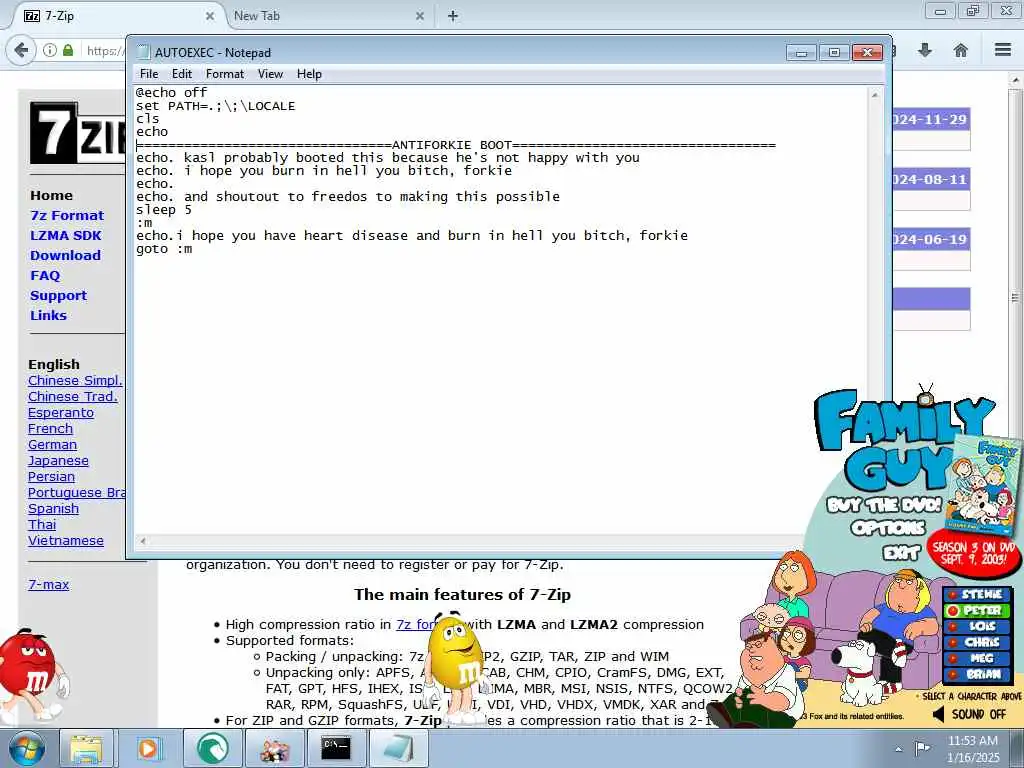Go back with the browser back arrow
The image size is (1024, 768).
tap(21, 50)
